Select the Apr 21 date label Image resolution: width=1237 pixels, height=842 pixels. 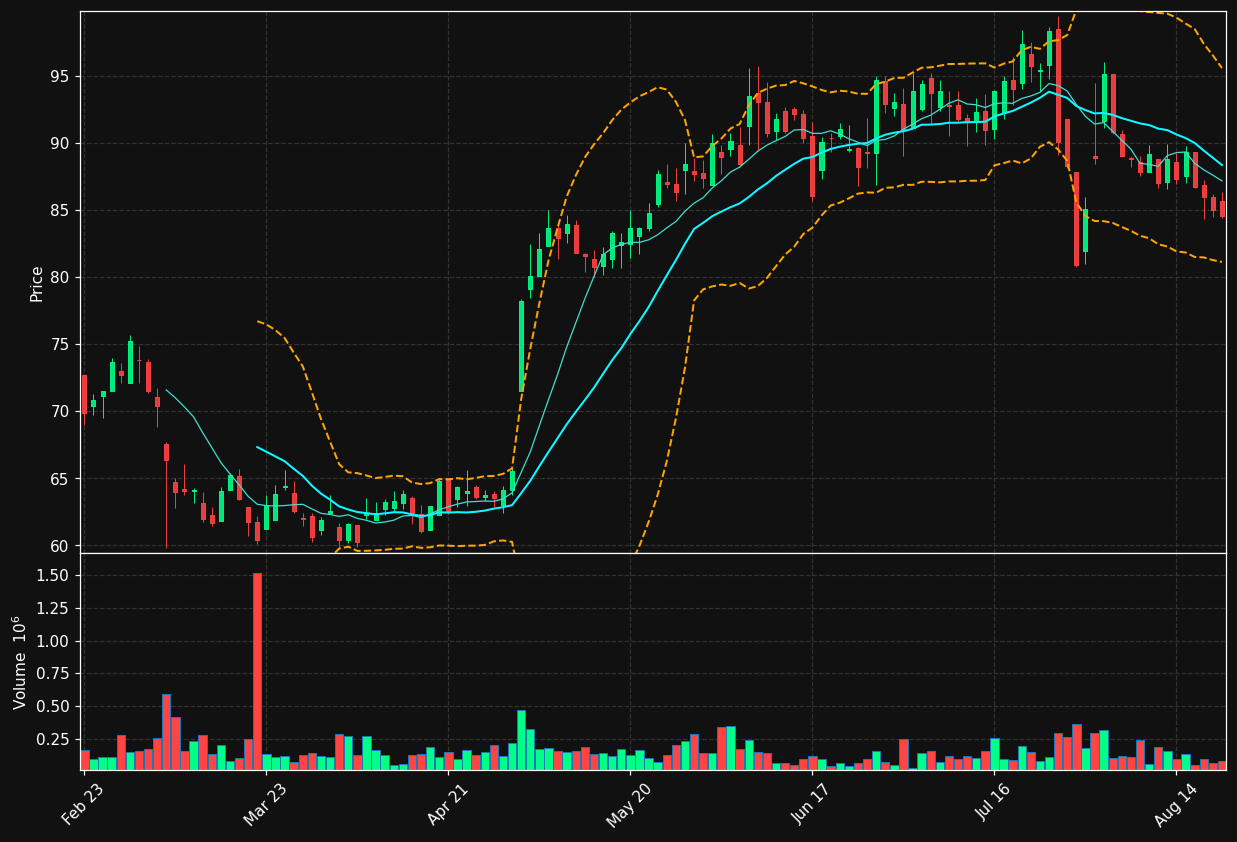click(447, 804)
